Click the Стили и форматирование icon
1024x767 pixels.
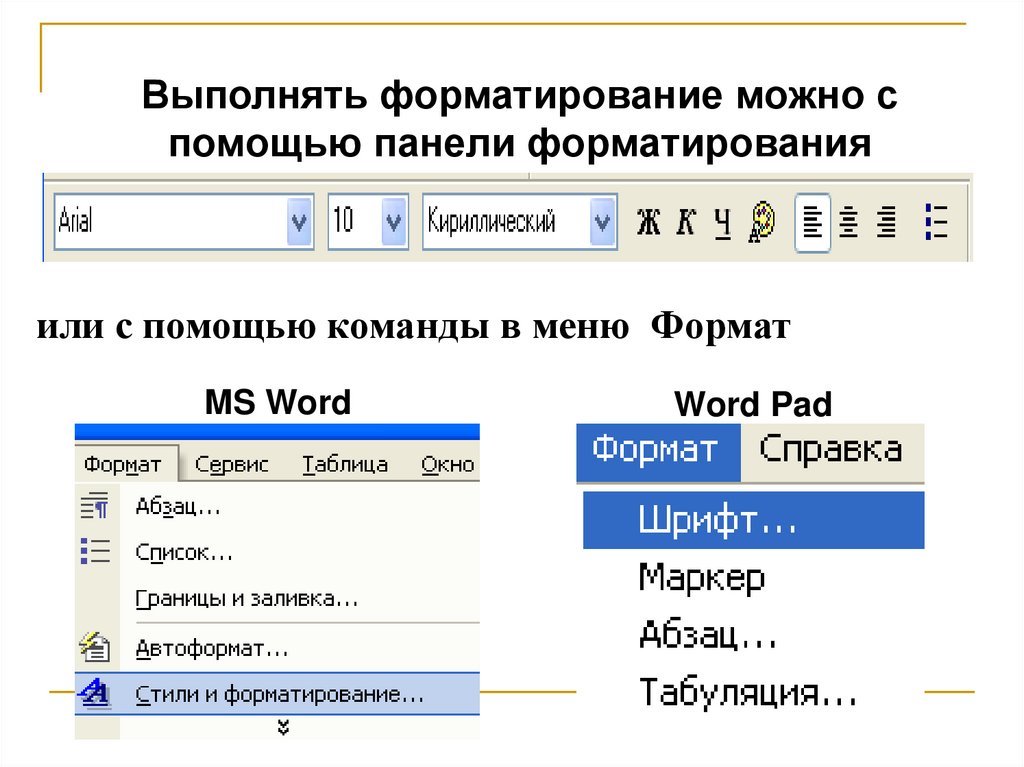point(95,693)
